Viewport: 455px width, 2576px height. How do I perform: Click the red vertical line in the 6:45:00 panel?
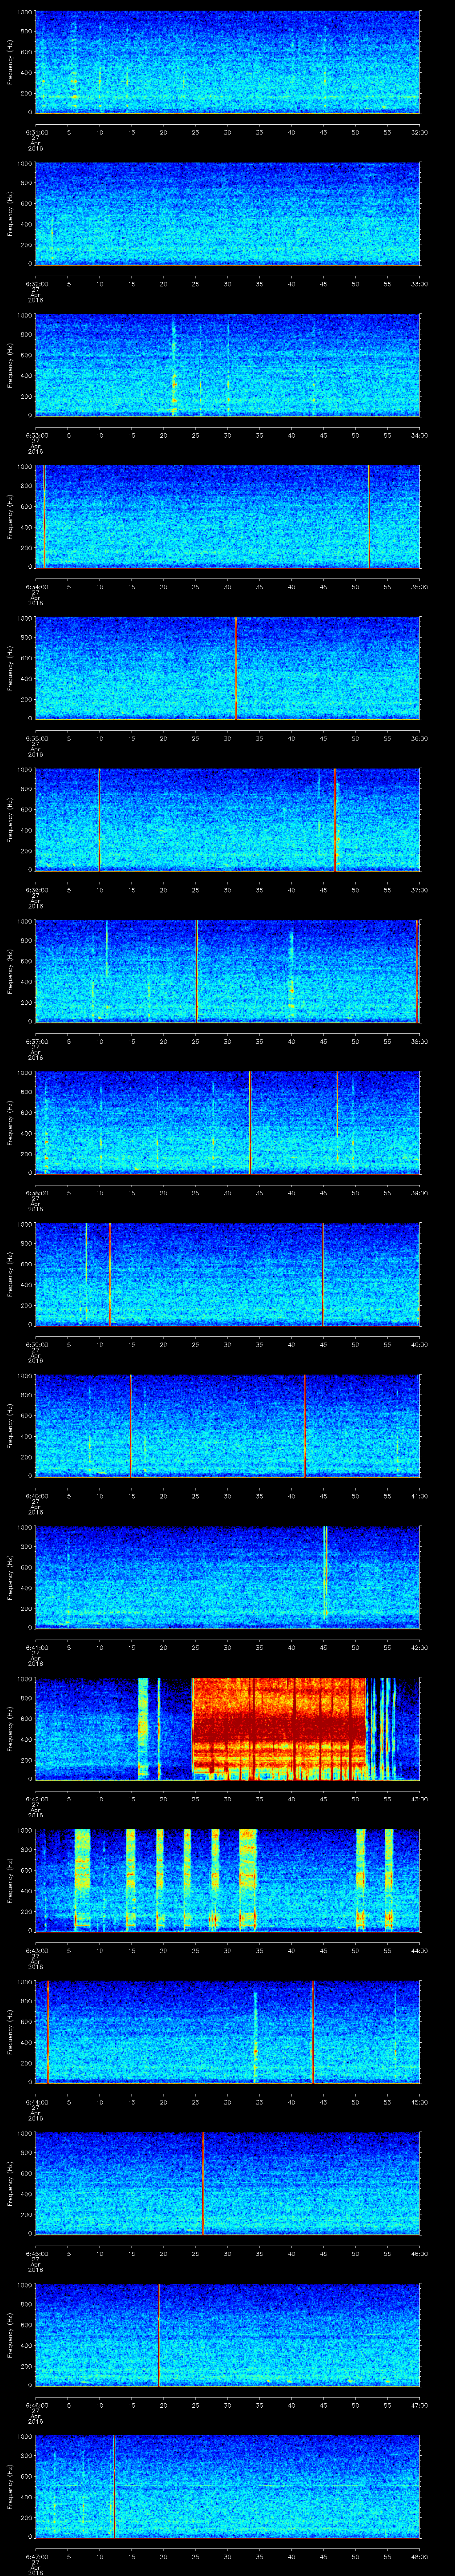[203, 2183]
